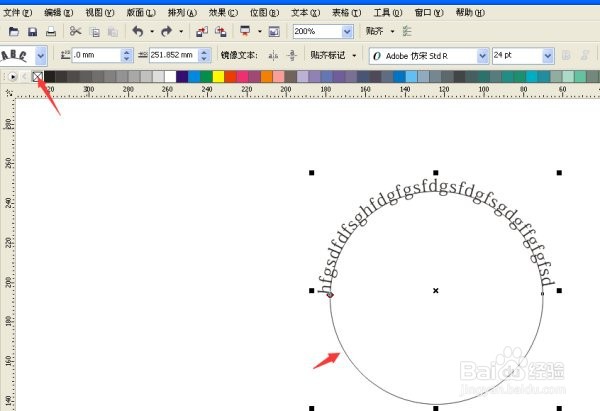Open the 位图(B) menu
Image resolution: width=600 pixels, height=411 pixels.
pos(264,13)
